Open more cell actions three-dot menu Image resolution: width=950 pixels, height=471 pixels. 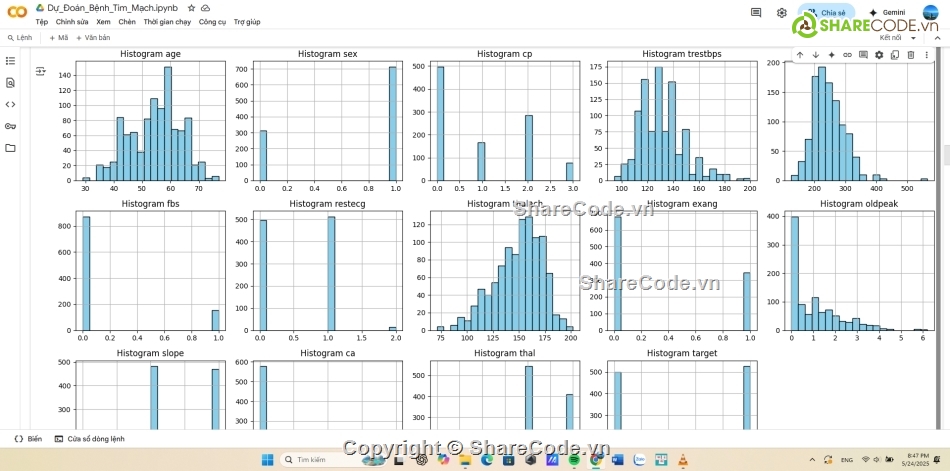point(926,55)
